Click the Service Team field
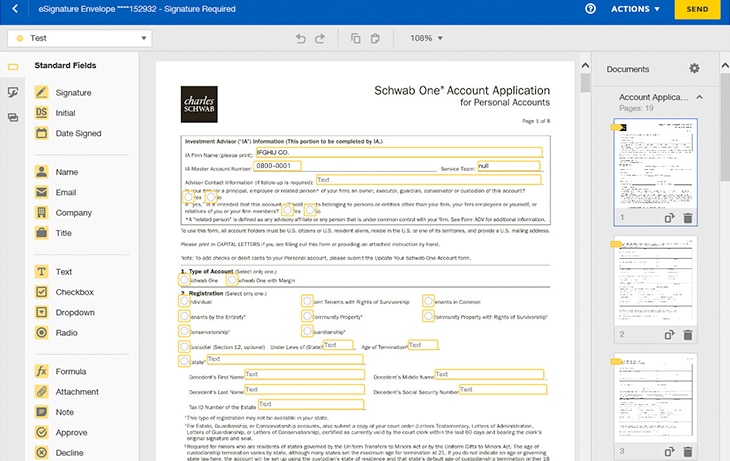The width and height of the screenshot is (730, 461). click(509, 166)
